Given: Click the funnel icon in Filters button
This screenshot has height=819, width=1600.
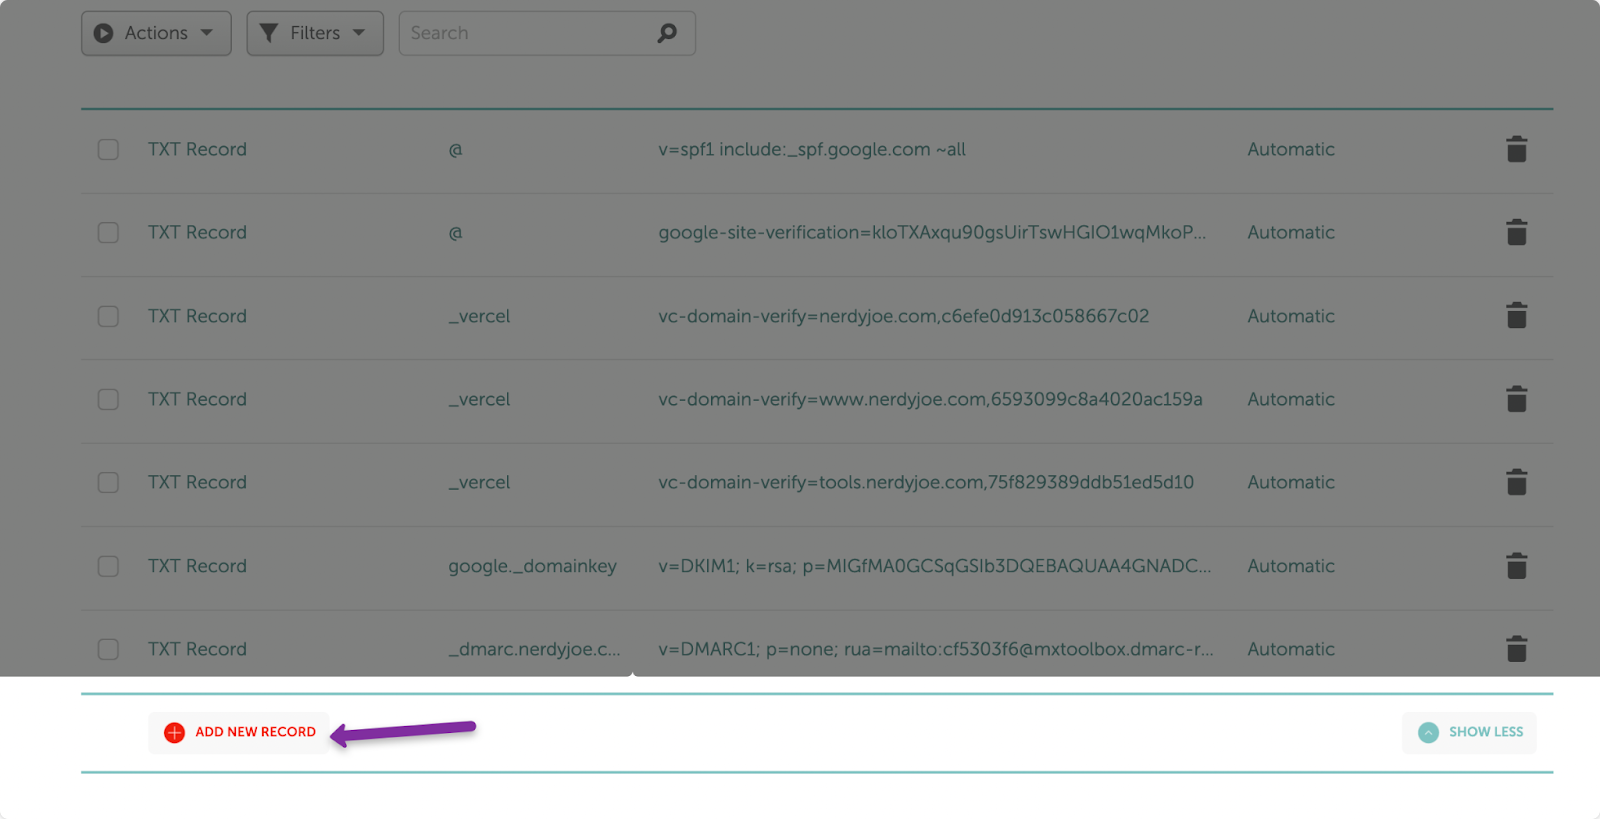Looking at the screenshot, I should (269, 33).
